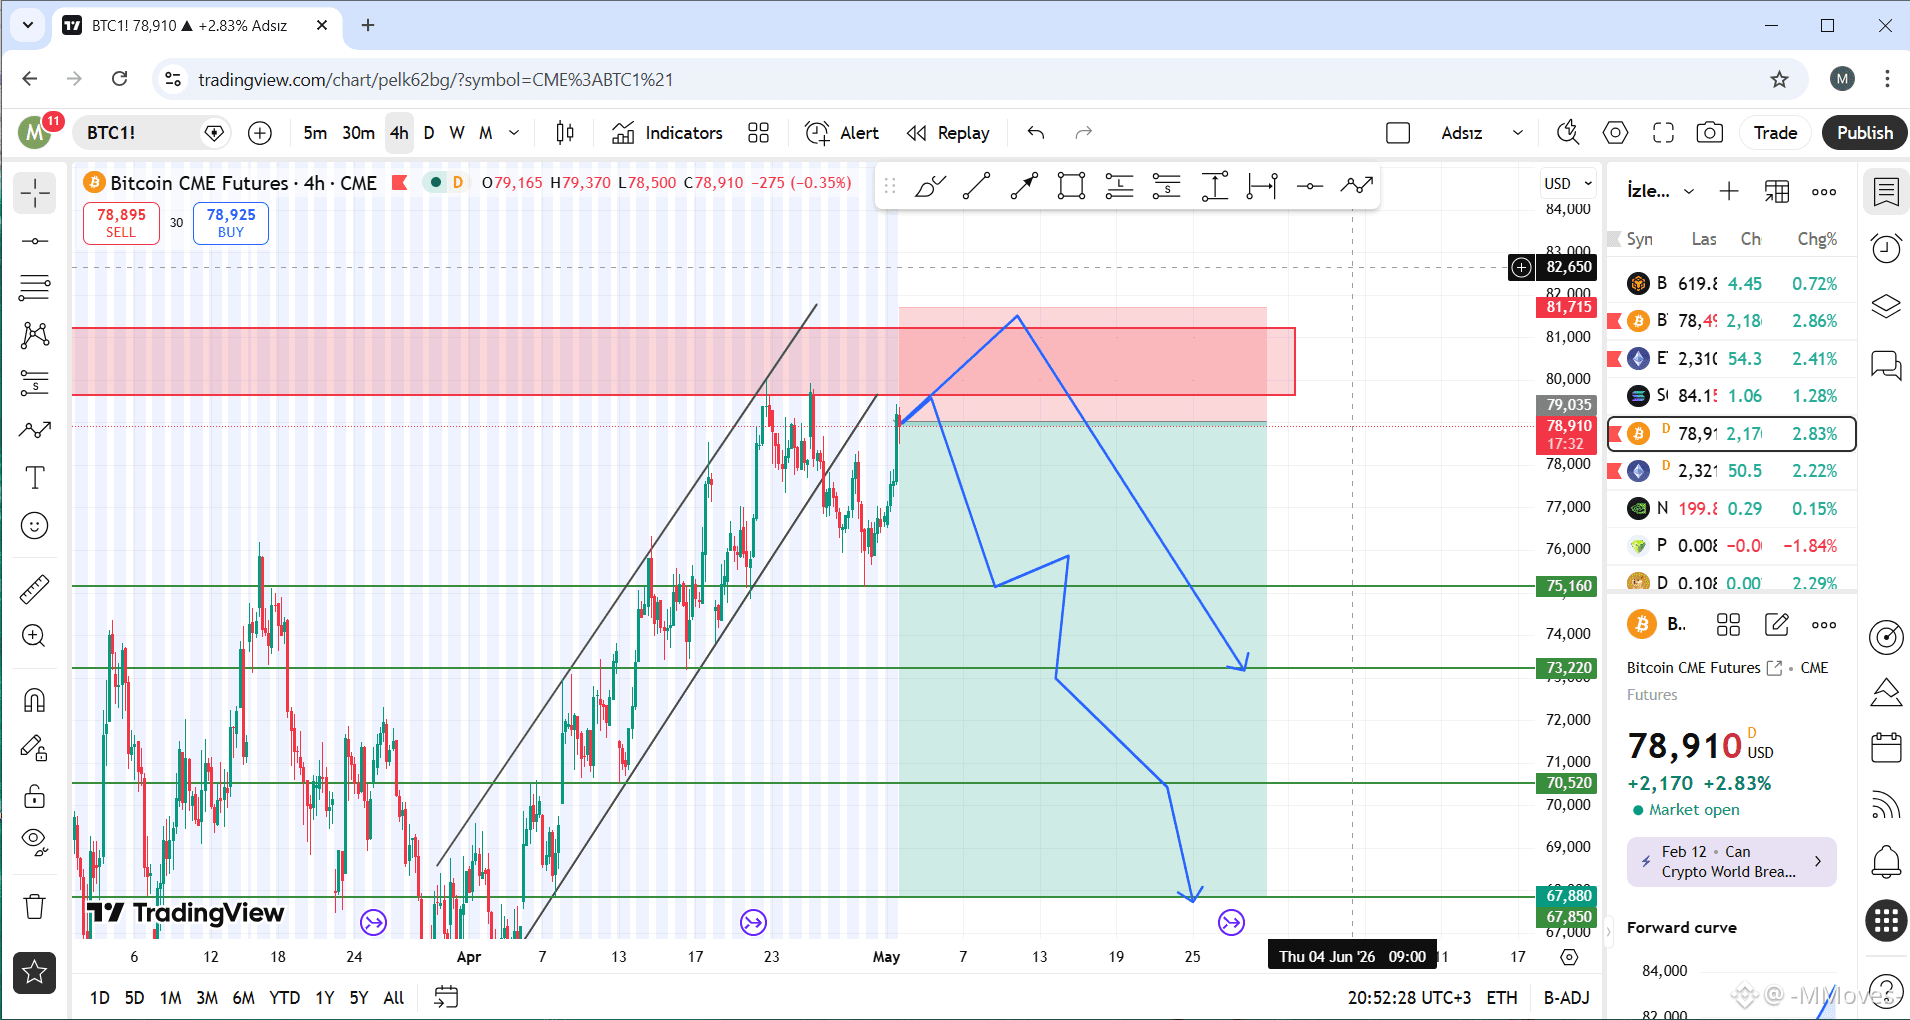Expand the timeframe interval dropdown
Image resolution: width=1910 pixels, height=1020 pixels.
pyautogui.click(x=514, y=133)
